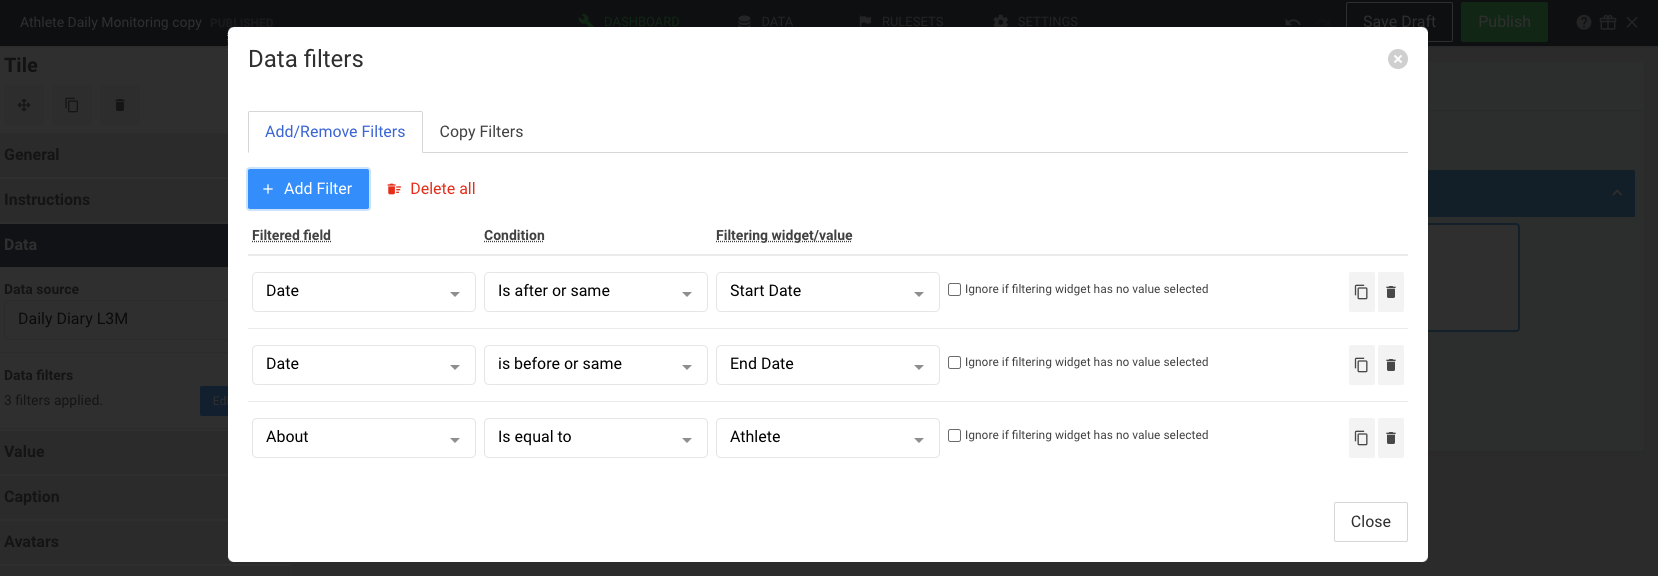Open the 'Is equal to' condition dropdown
Image resolution: width=1658 pixels, height=576 pixels.
[596, 438]
